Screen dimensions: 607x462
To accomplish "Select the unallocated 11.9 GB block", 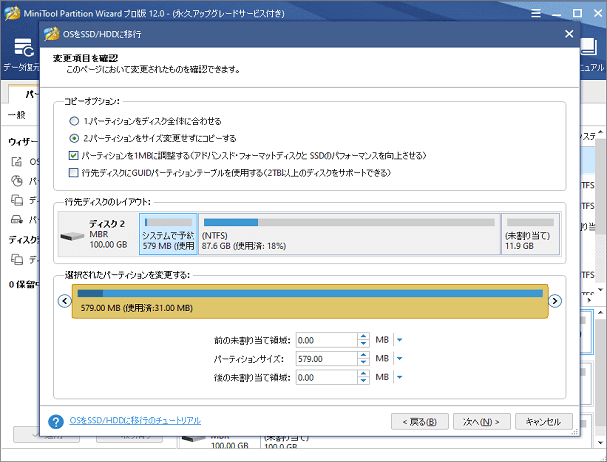I will click(x=530, y=234).
